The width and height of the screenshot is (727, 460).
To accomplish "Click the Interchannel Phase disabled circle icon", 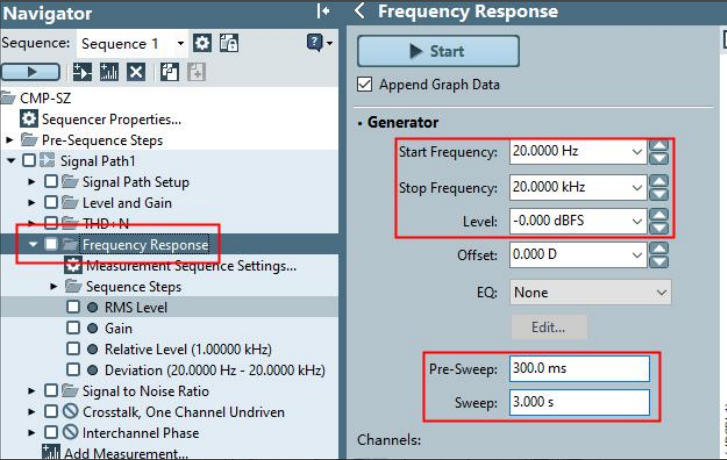I will click(70, 432).
